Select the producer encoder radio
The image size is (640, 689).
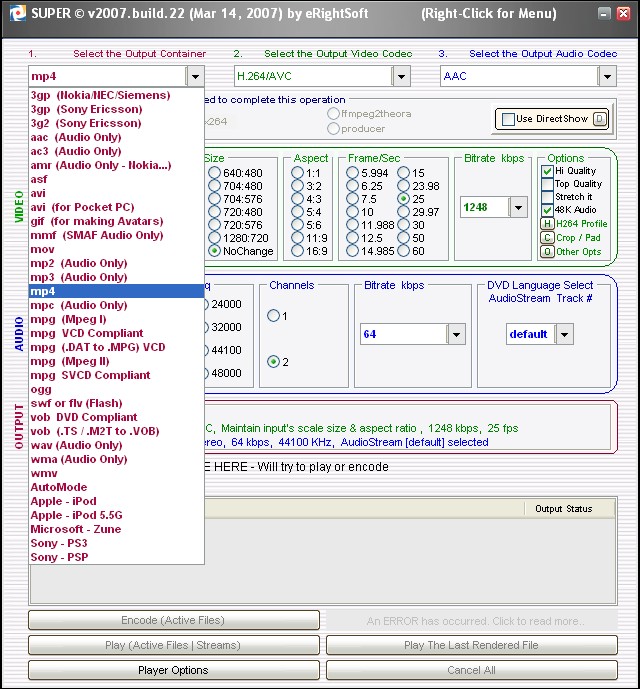pos(334,129)
